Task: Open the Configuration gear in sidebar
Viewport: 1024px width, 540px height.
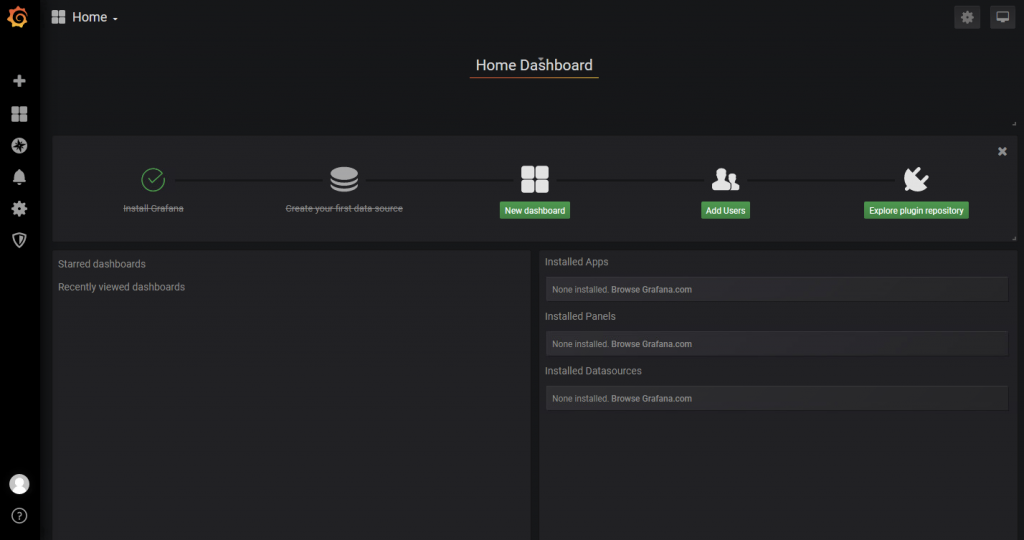Action: pos(19,208)
